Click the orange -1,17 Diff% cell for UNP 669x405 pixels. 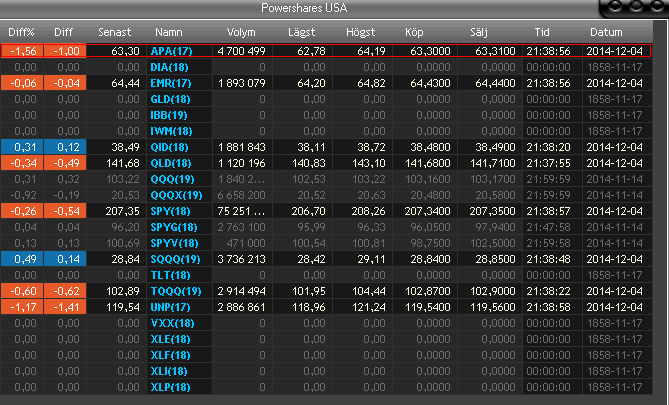pyautogui.click(x=22, y=307)
